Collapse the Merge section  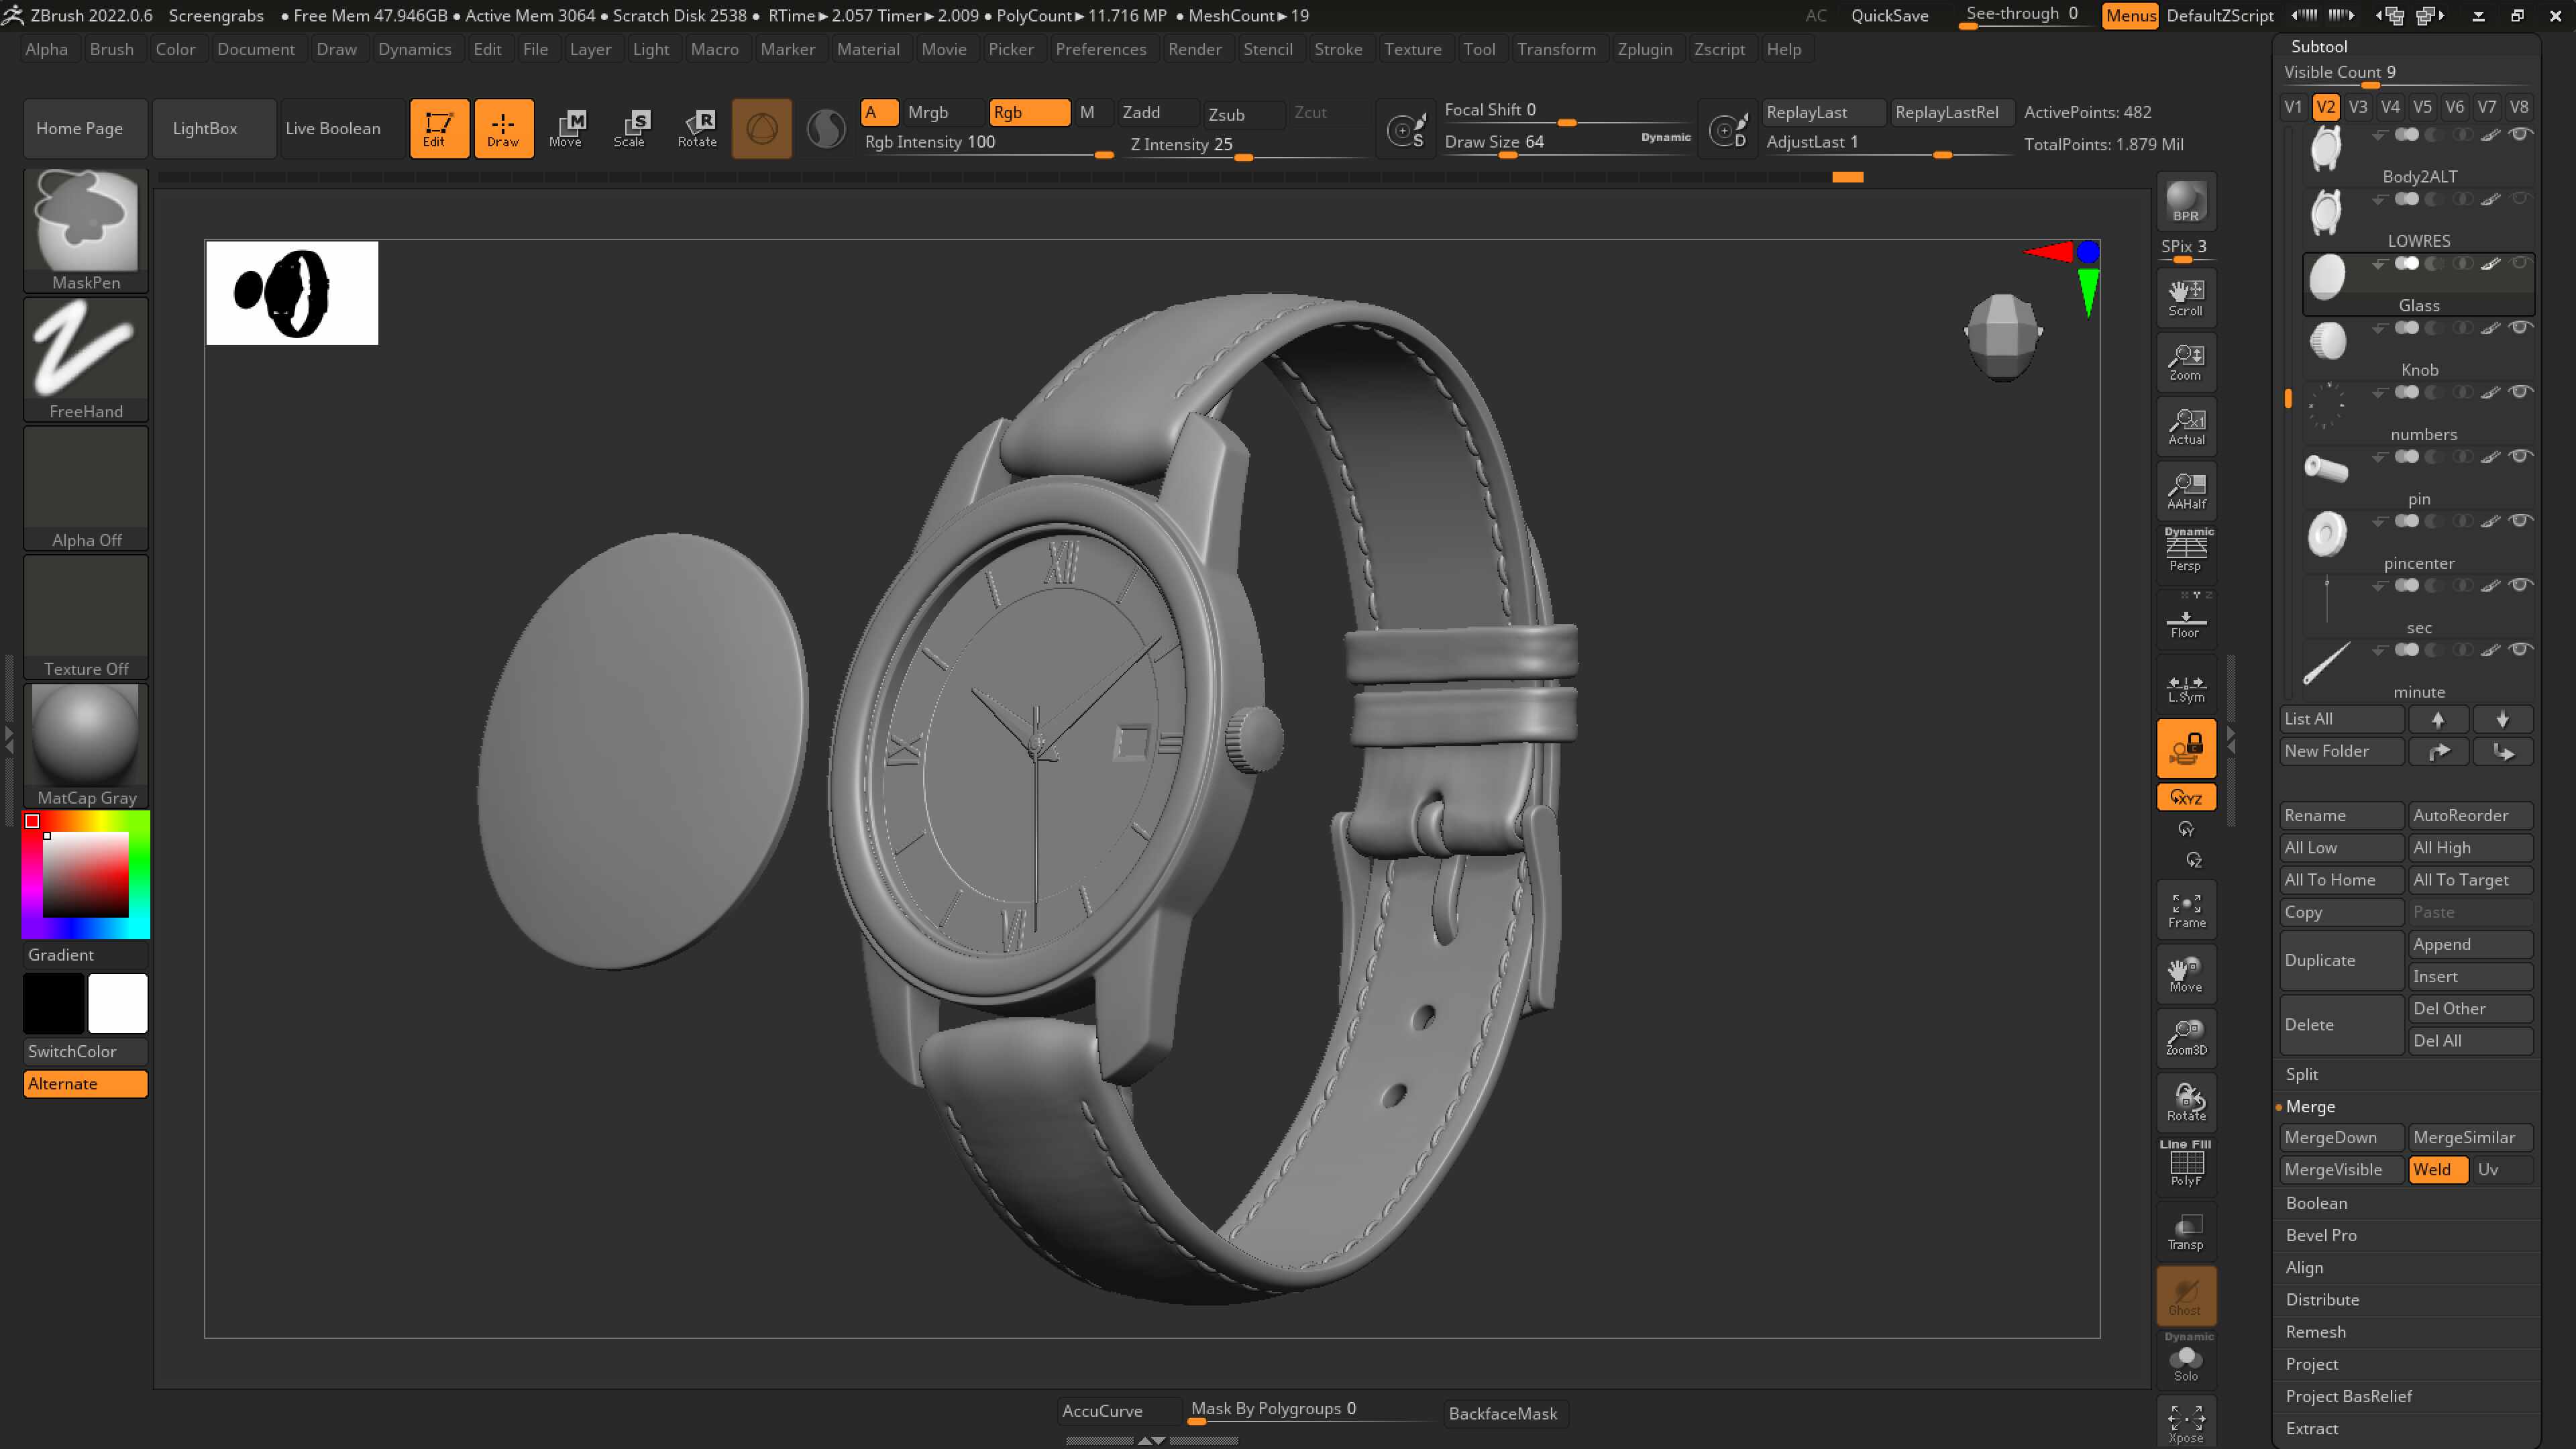click(2312, 1106)
